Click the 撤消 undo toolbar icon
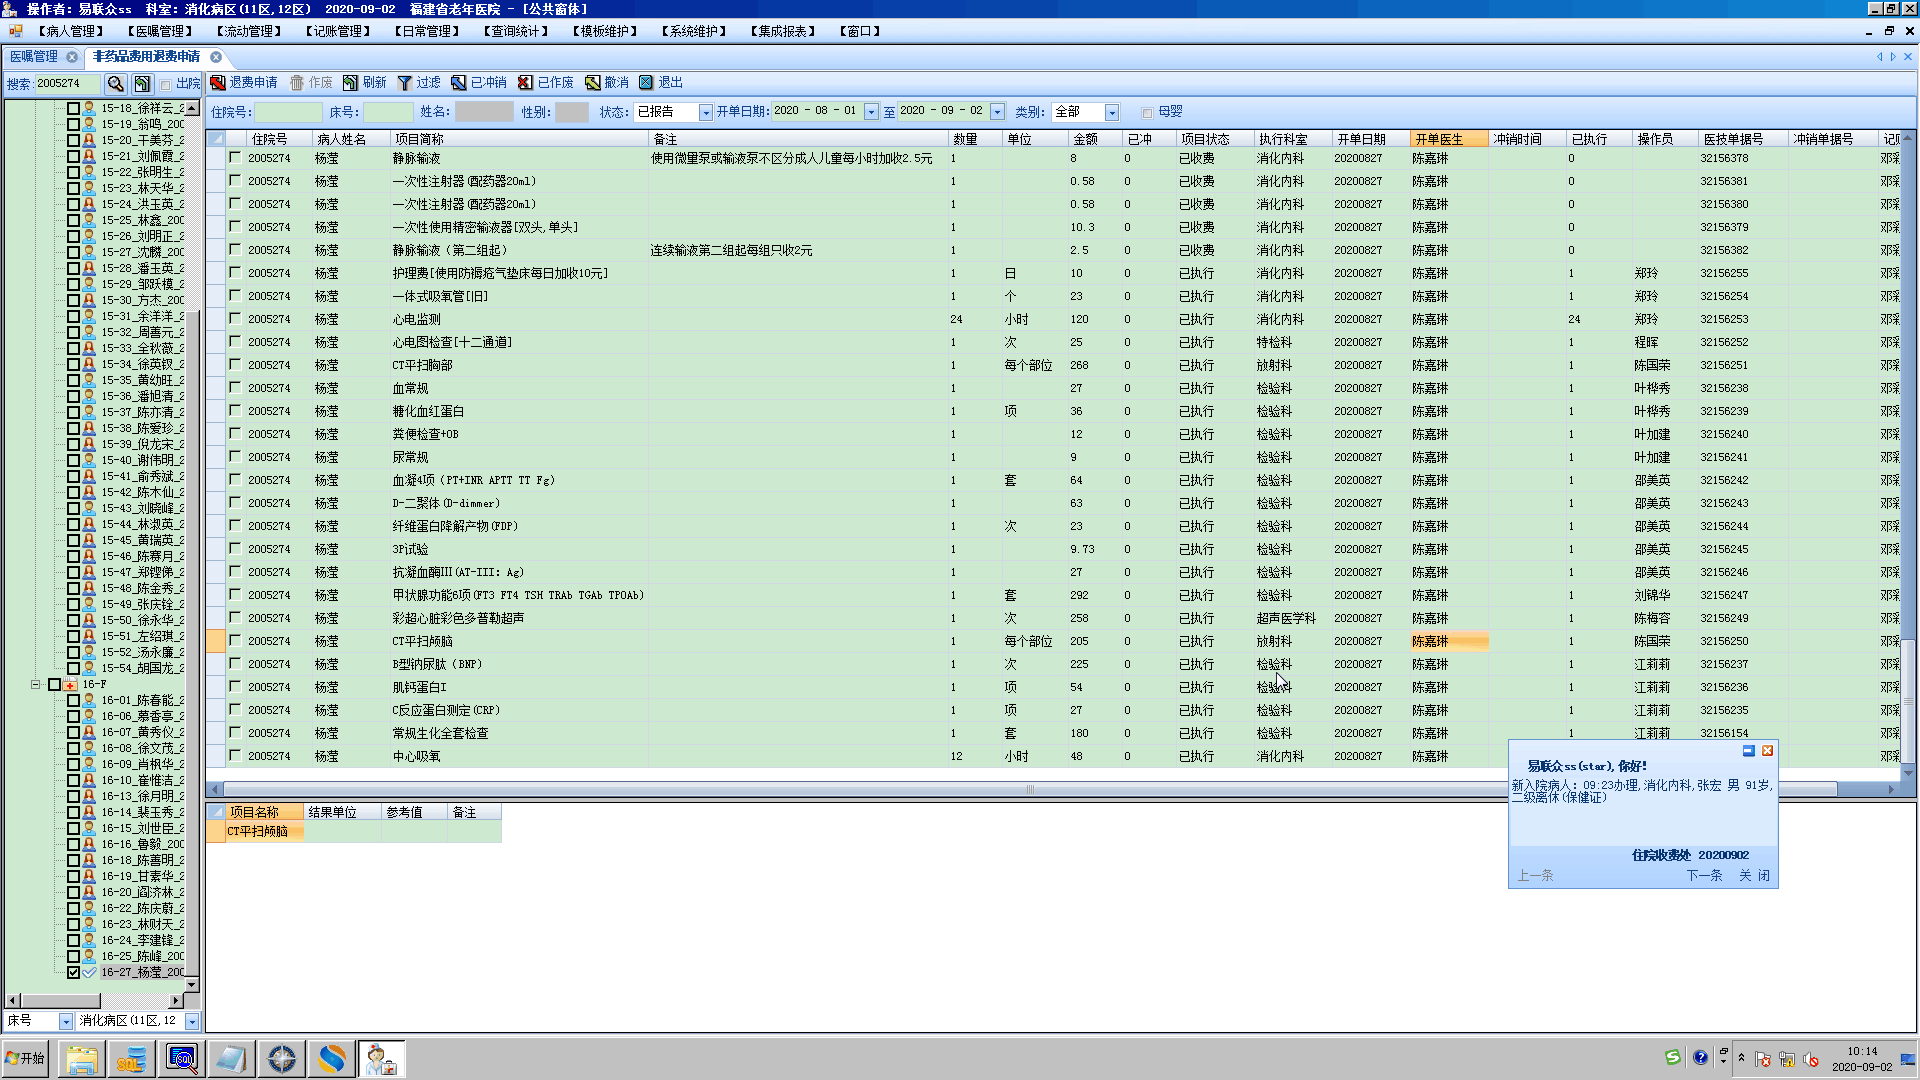Screen dimensions: 1920x1080 593,83
